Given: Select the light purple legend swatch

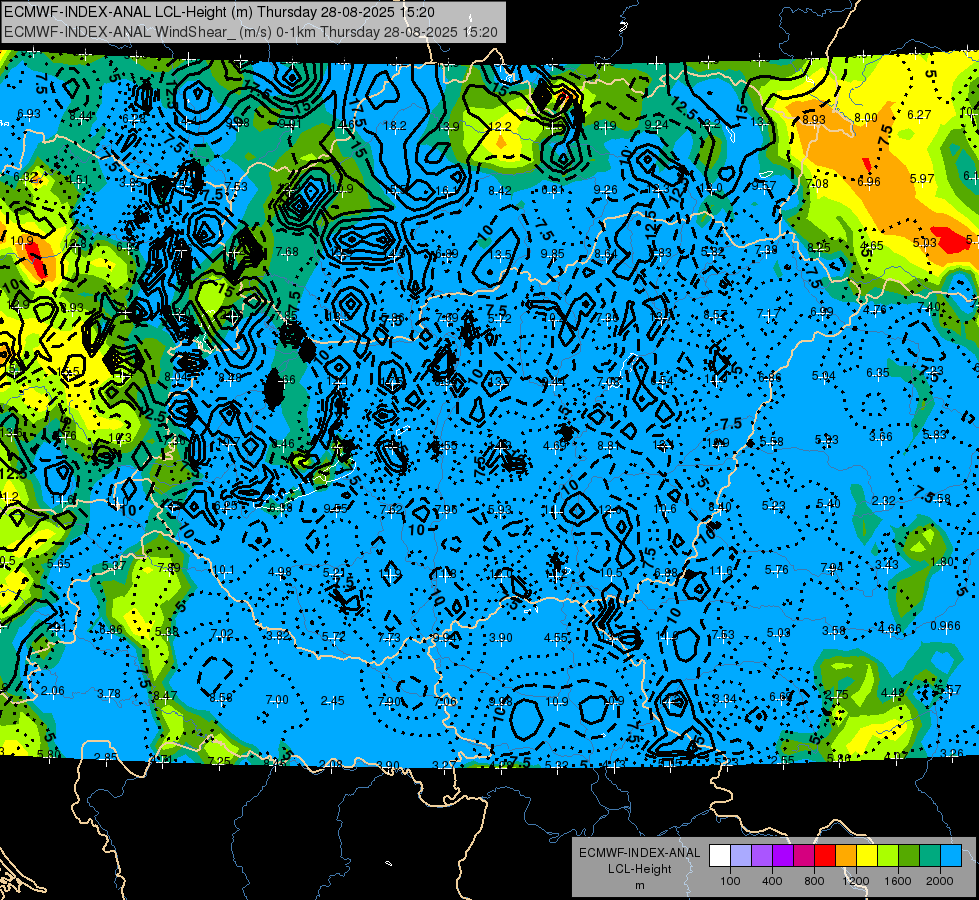Looking at the screenshot, I should pos(762,856).
